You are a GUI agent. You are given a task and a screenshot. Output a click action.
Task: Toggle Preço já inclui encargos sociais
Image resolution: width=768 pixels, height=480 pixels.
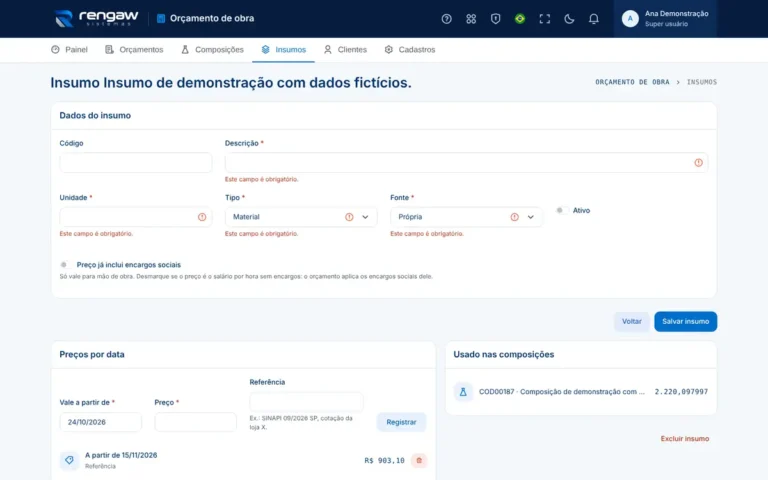point(66,264)
